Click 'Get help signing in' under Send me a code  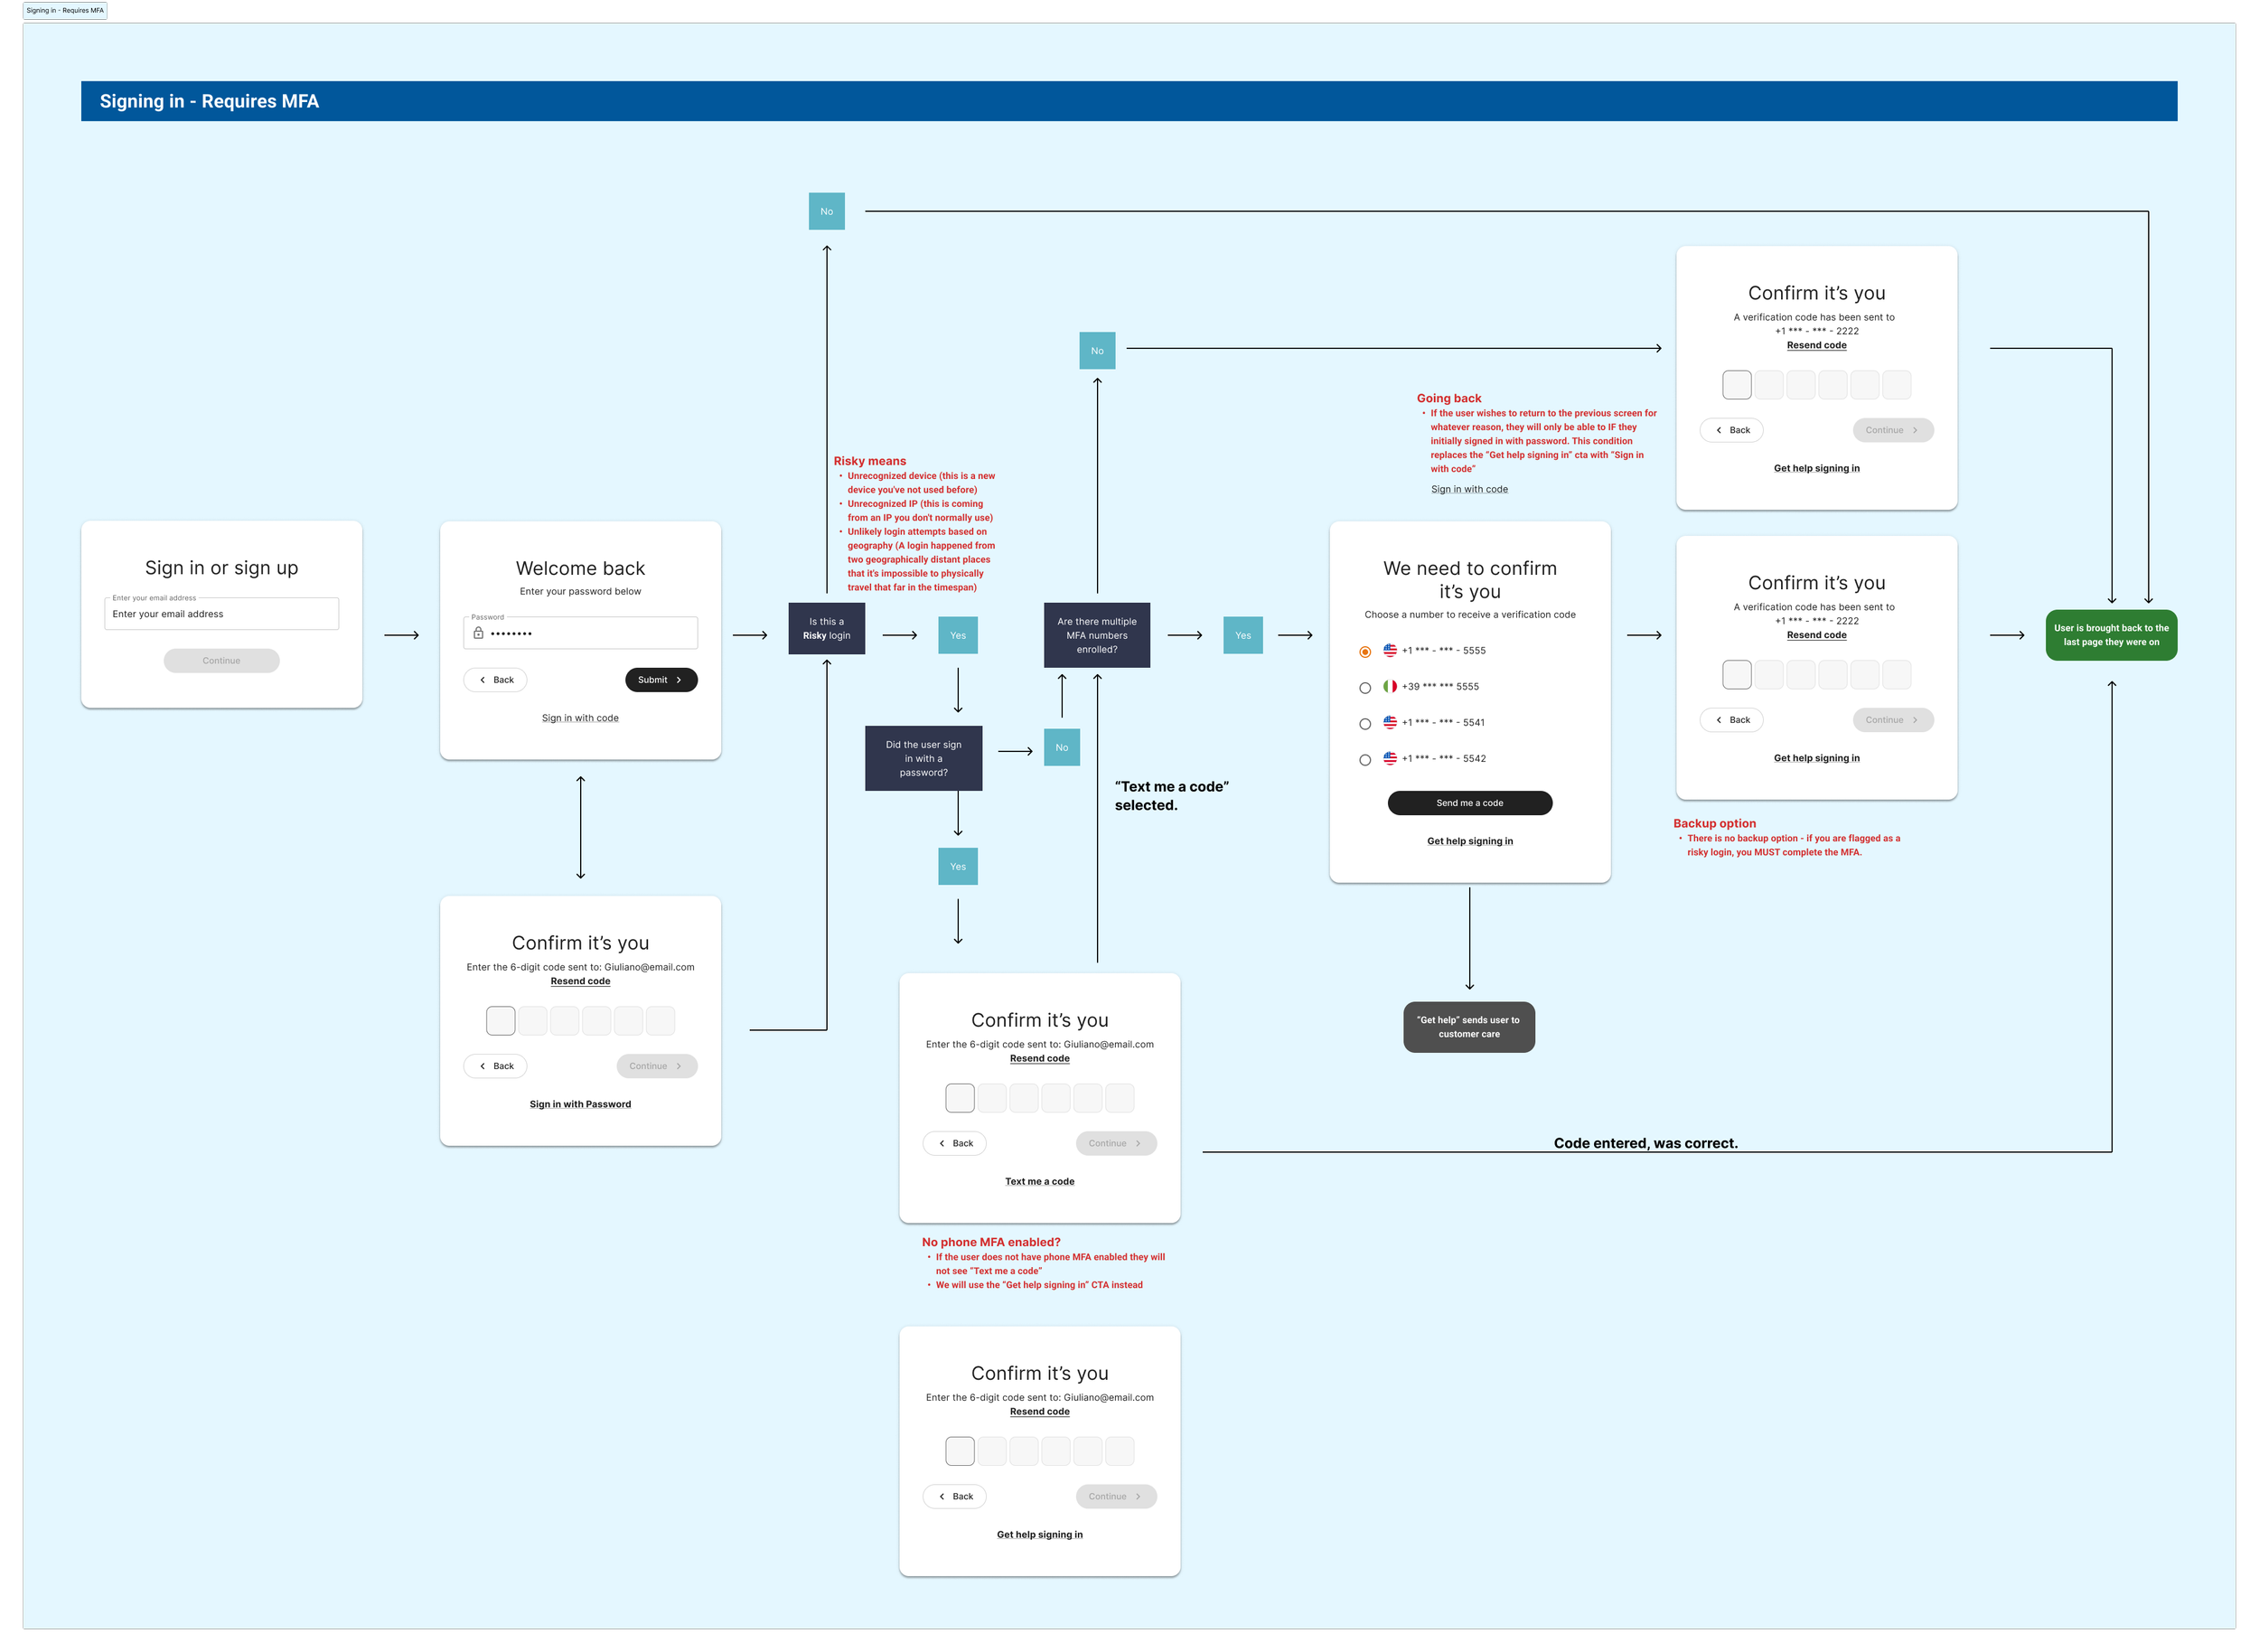pos(1469,841)
